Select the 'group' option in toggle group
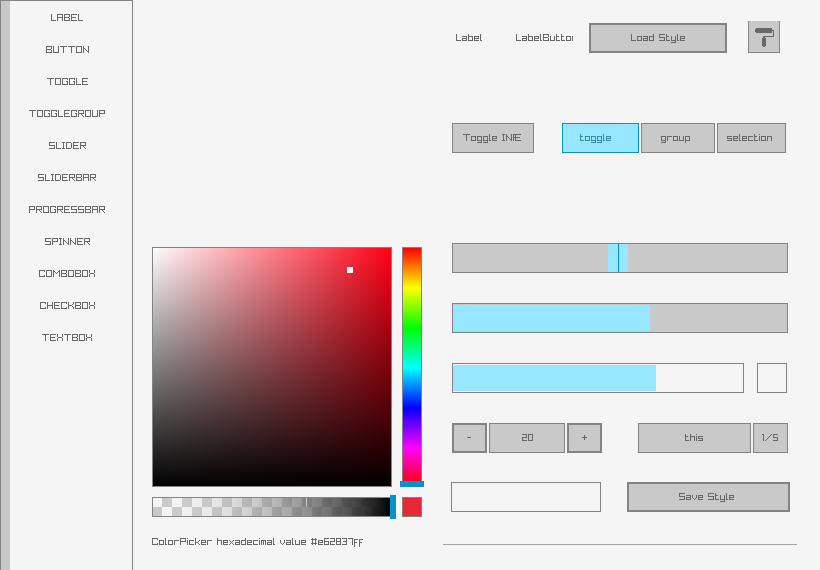820x570 pixels. tap(677, 138)
